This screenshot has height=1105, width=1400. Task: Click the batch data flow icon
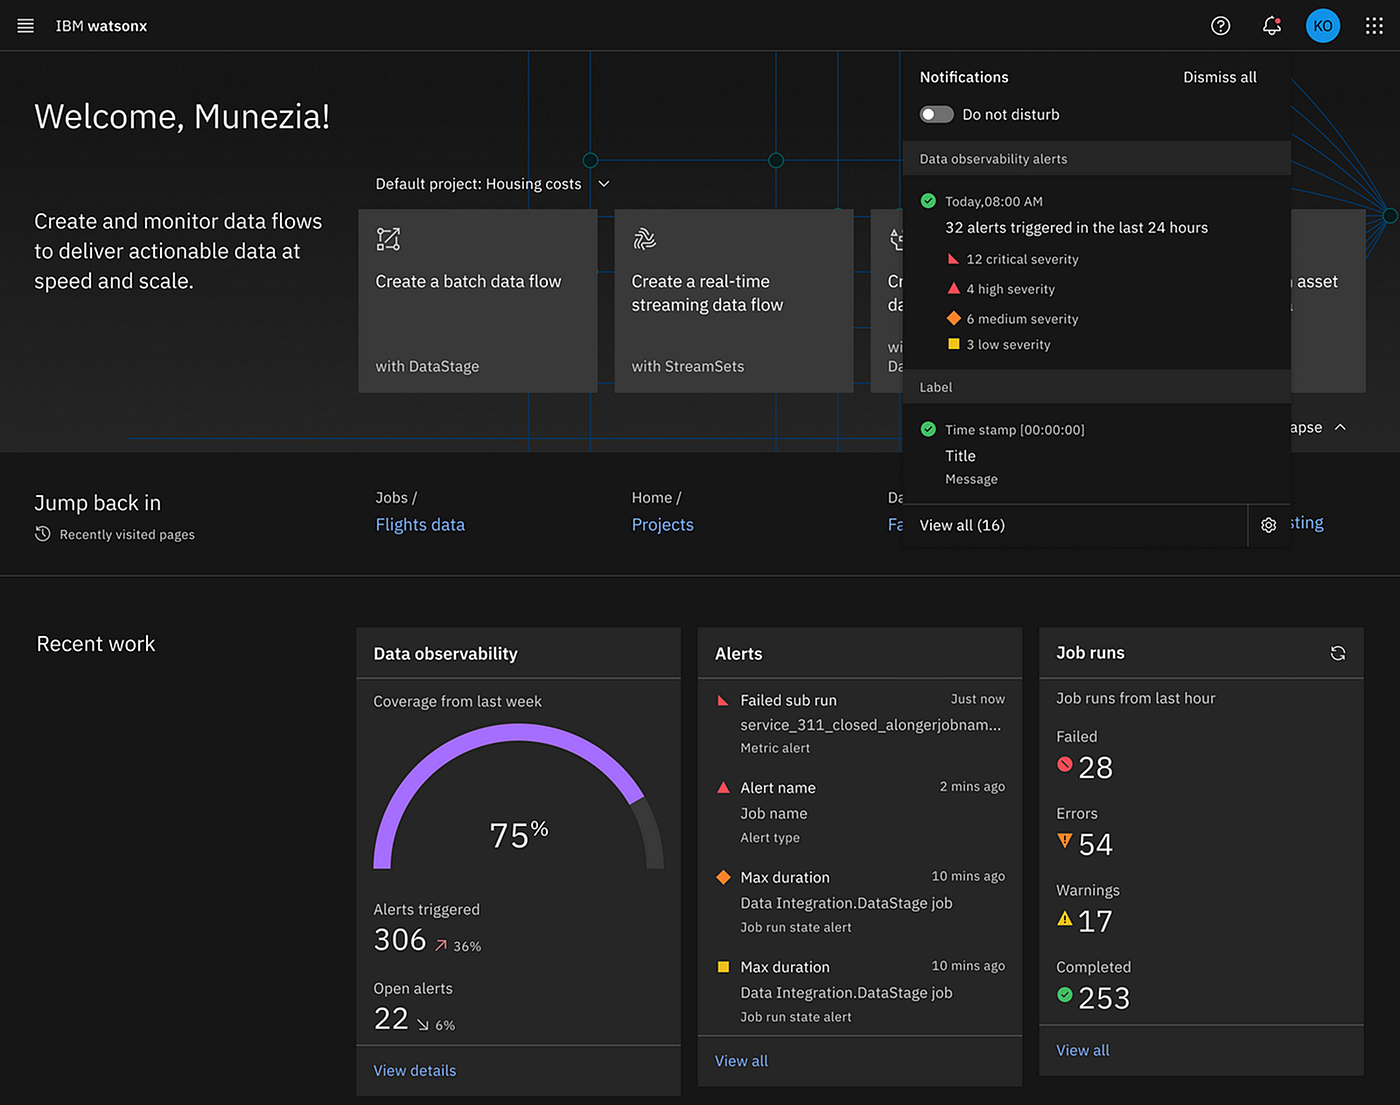click(x=388, y=239)
